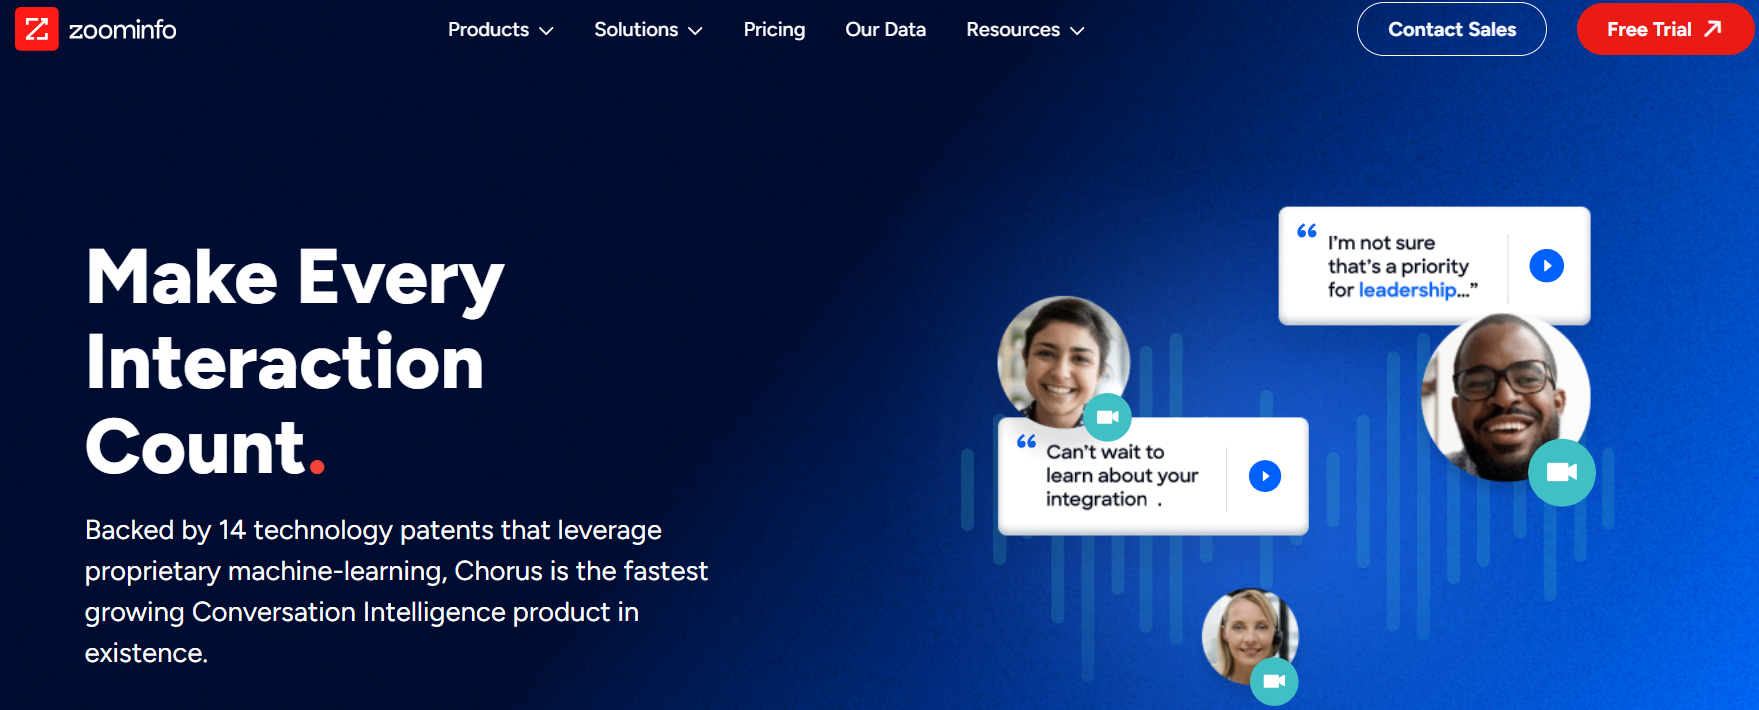Click the arrow icon in Free Trial button
Image resolution: width=1759 pixels, height=710 pixels.
[x=1713, y=29]
